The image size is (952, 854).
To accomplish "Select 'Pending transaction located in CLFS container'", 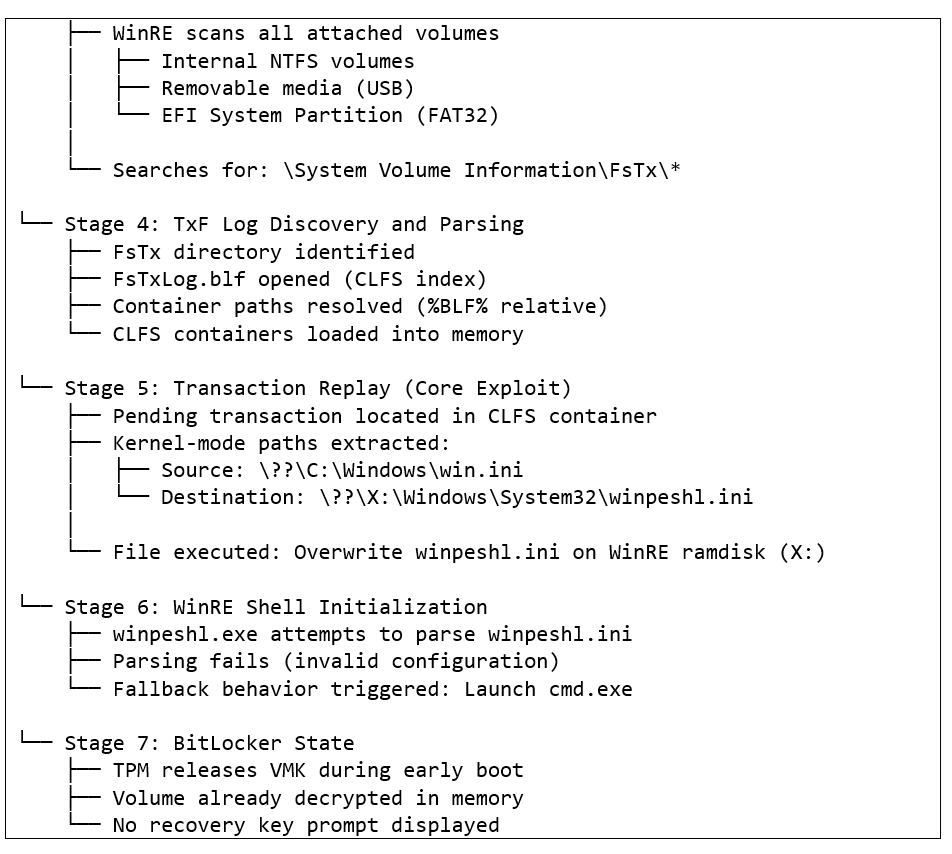I will [x=384, y=416].
